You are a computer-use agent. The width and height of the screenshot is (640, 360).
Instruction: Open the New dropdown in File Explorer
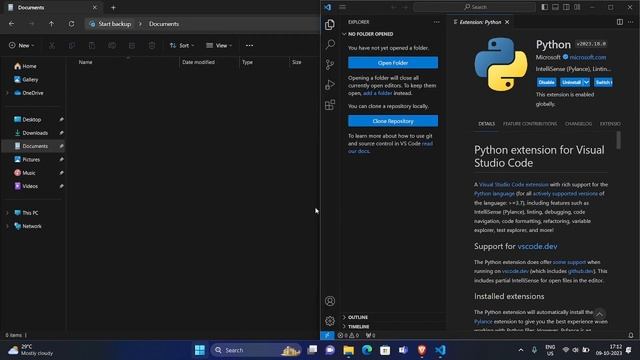(x=21, y=45)
